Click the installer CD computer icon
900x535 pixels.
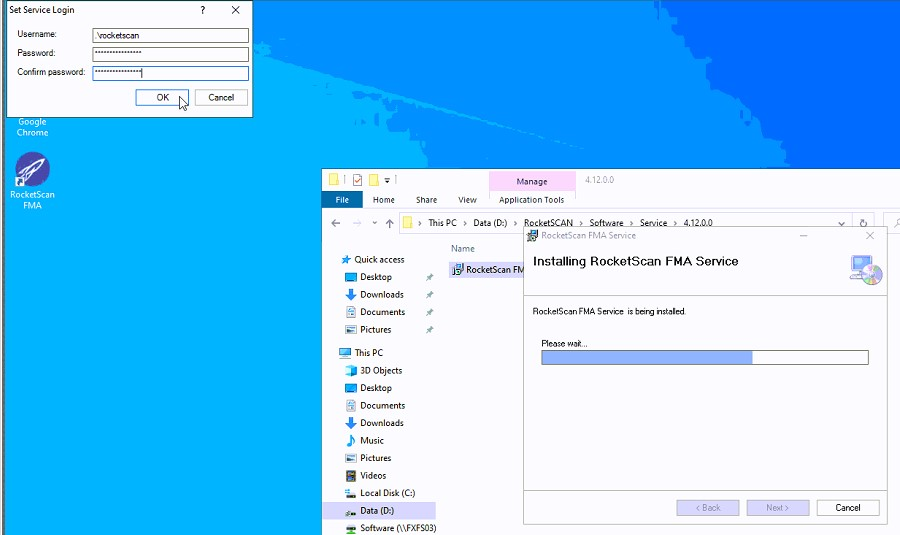tap(866, 270)
